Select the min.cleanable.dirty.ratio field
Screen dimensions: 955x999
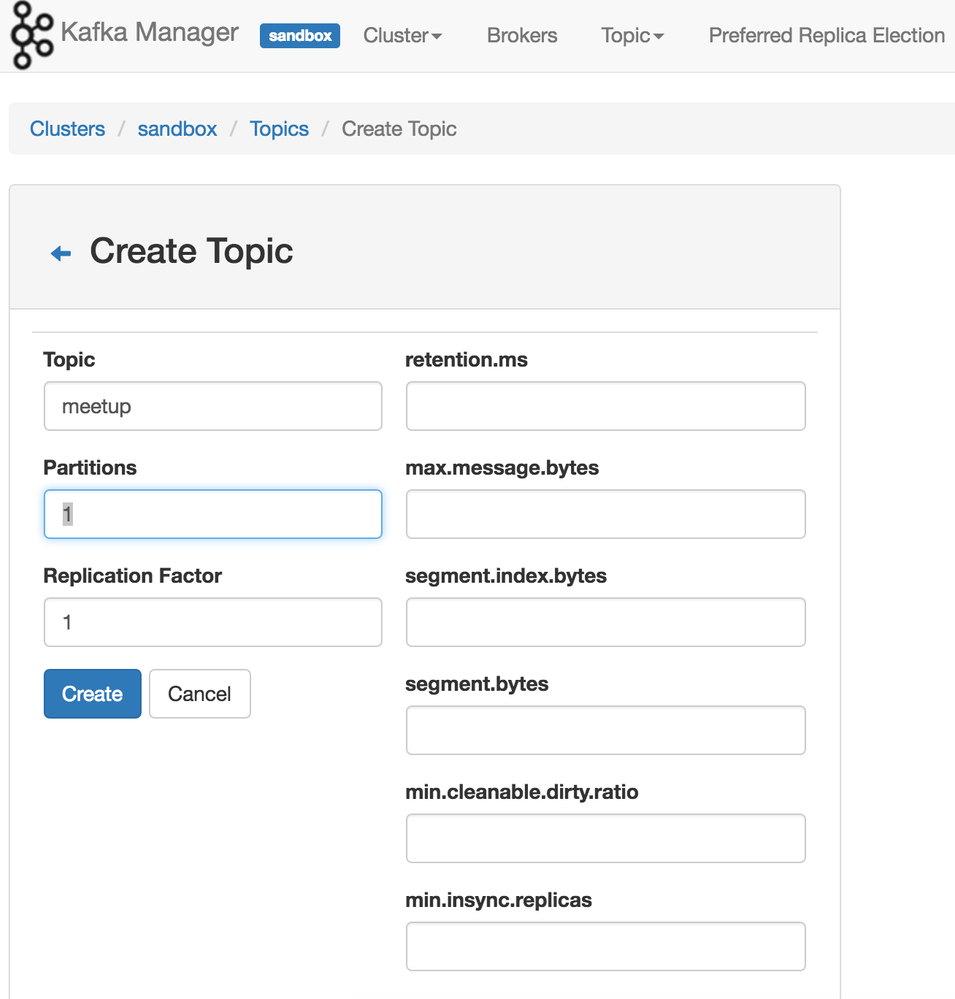[x=605, y=838]
